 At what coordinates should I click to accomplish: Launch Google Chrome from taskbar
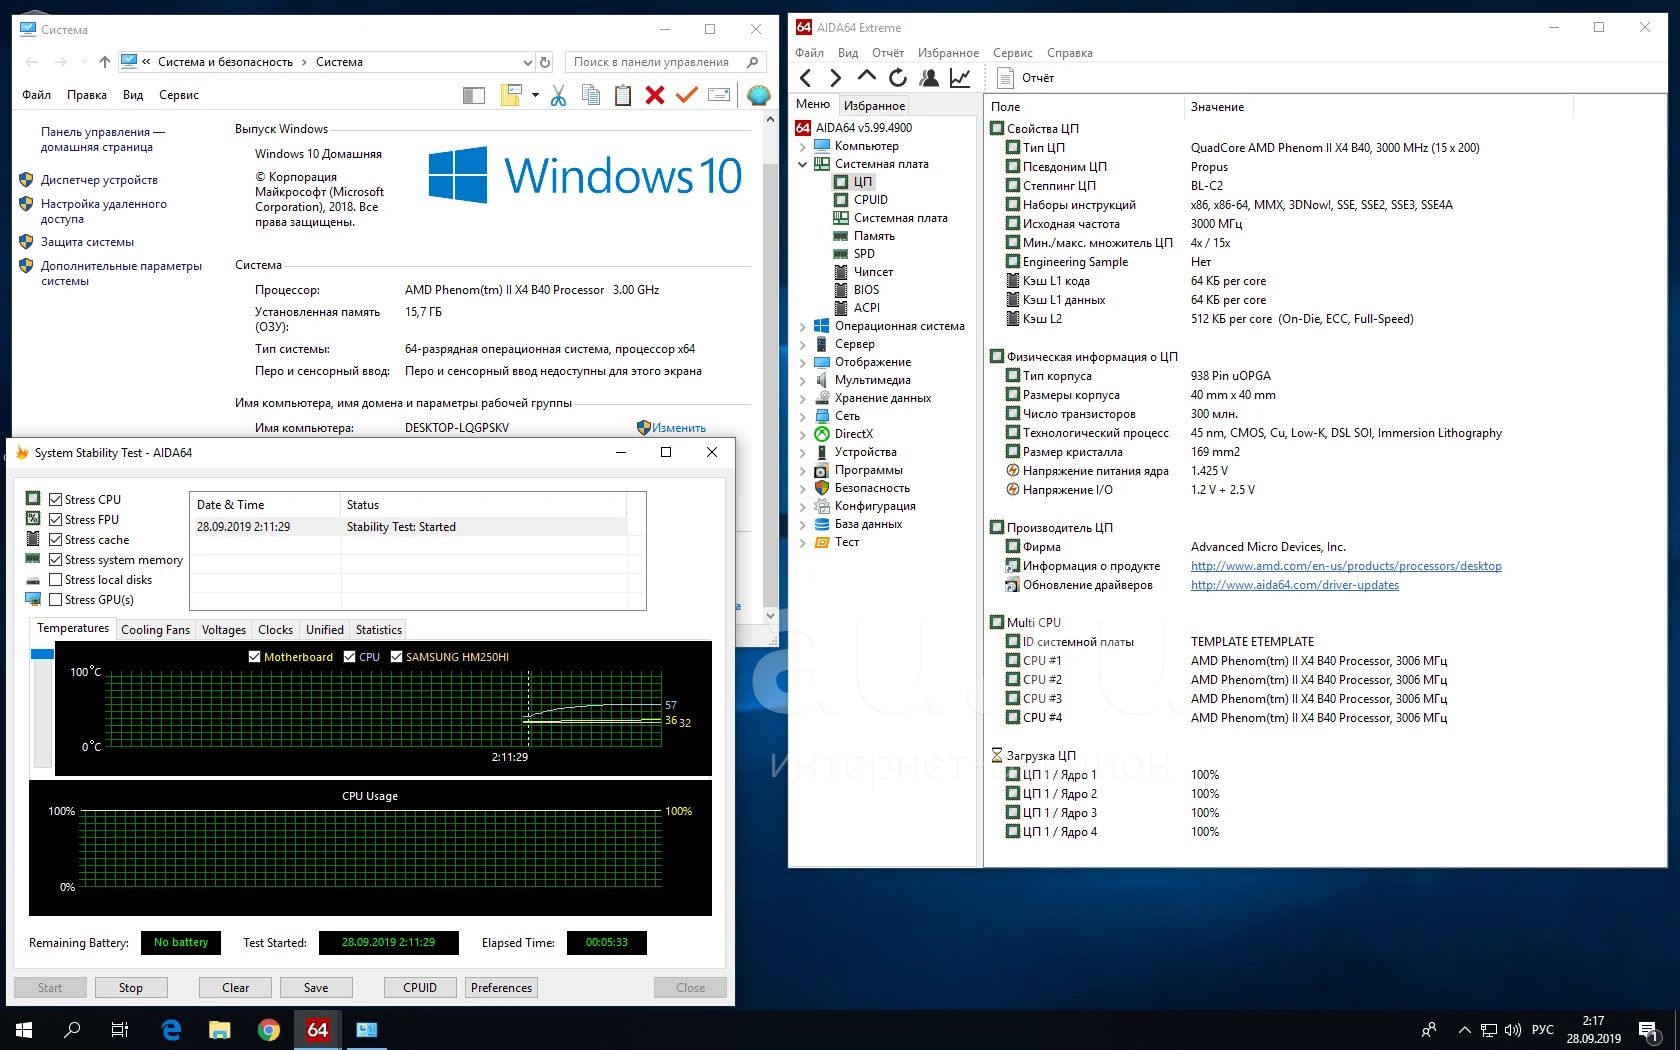pos(269,1030)
